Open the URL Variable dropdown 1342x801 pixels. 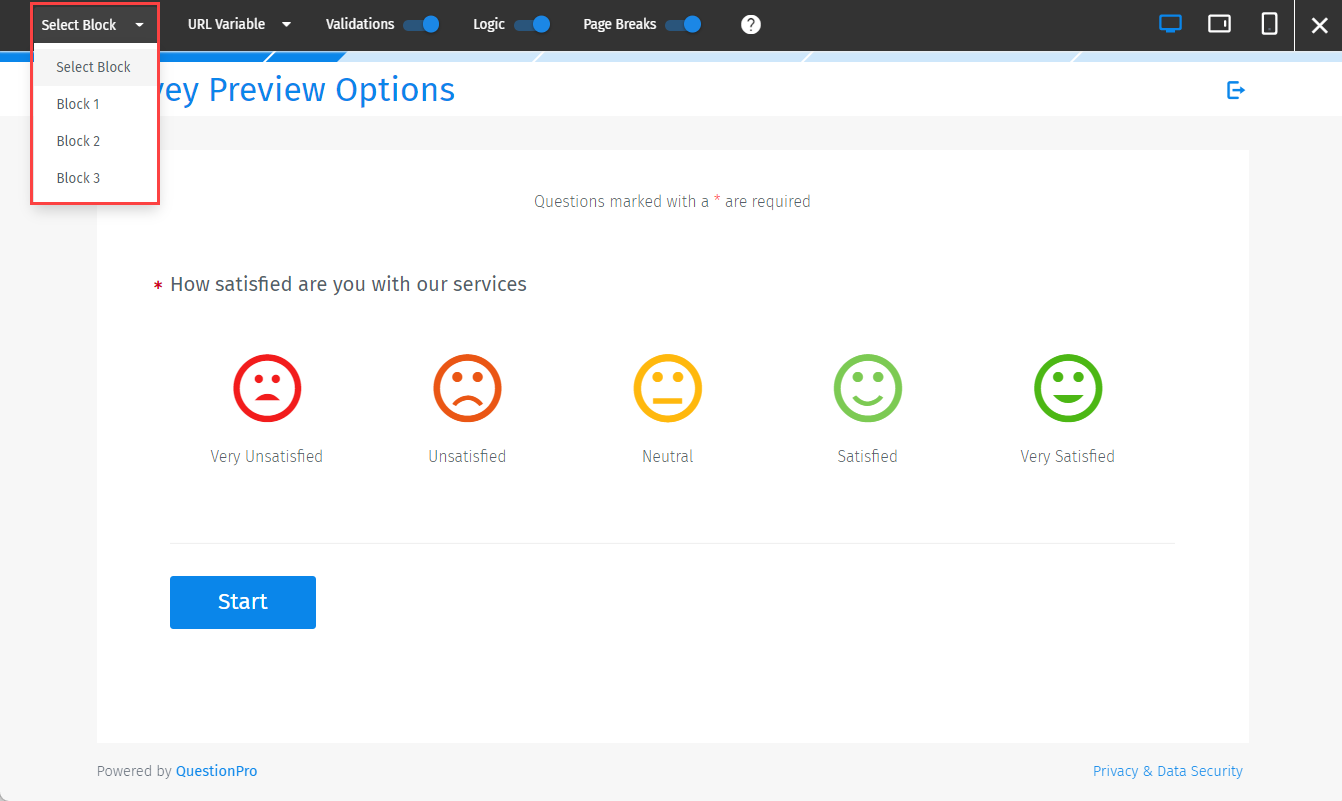tap(238, 23)
